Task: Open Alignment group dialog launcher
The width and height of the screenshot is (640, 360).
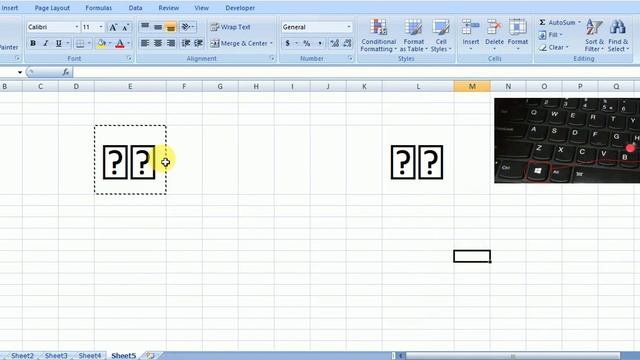Action: coord(272,58)
